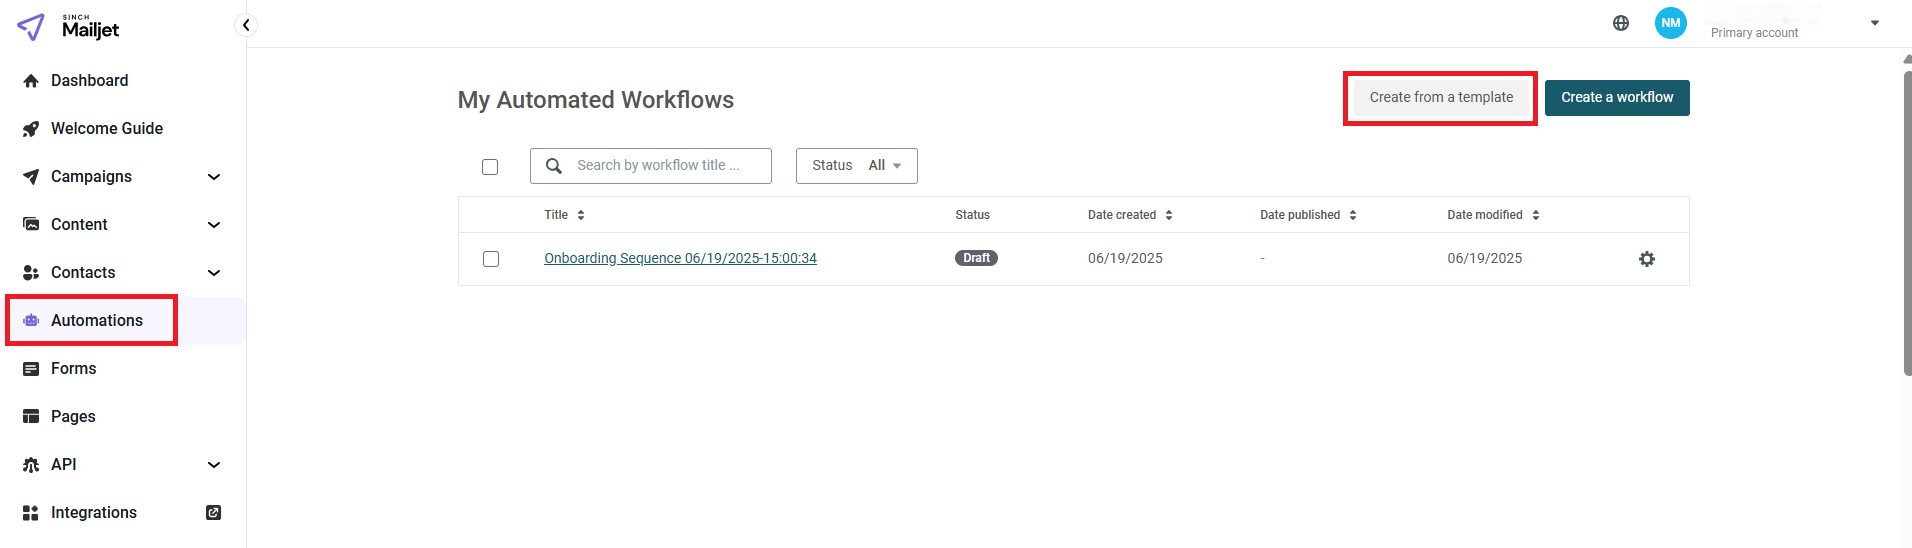Screen dimensions: 1912x548
Task: Expand the Content menu chevron
Action: pos(214,225)
